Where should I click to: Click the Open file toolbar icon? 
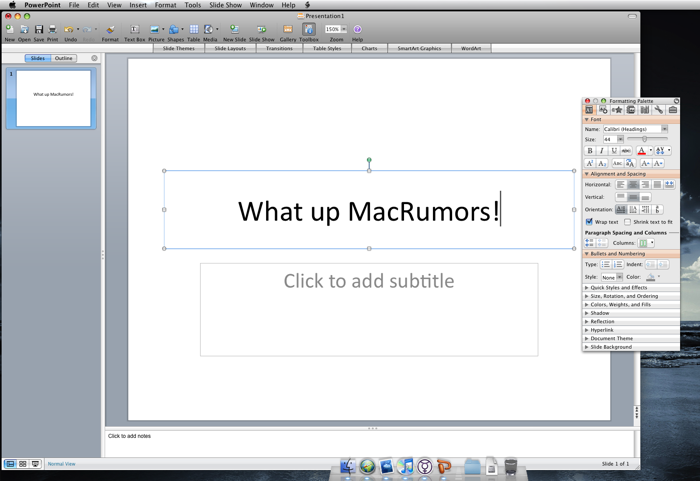click(x=24, y=29)
